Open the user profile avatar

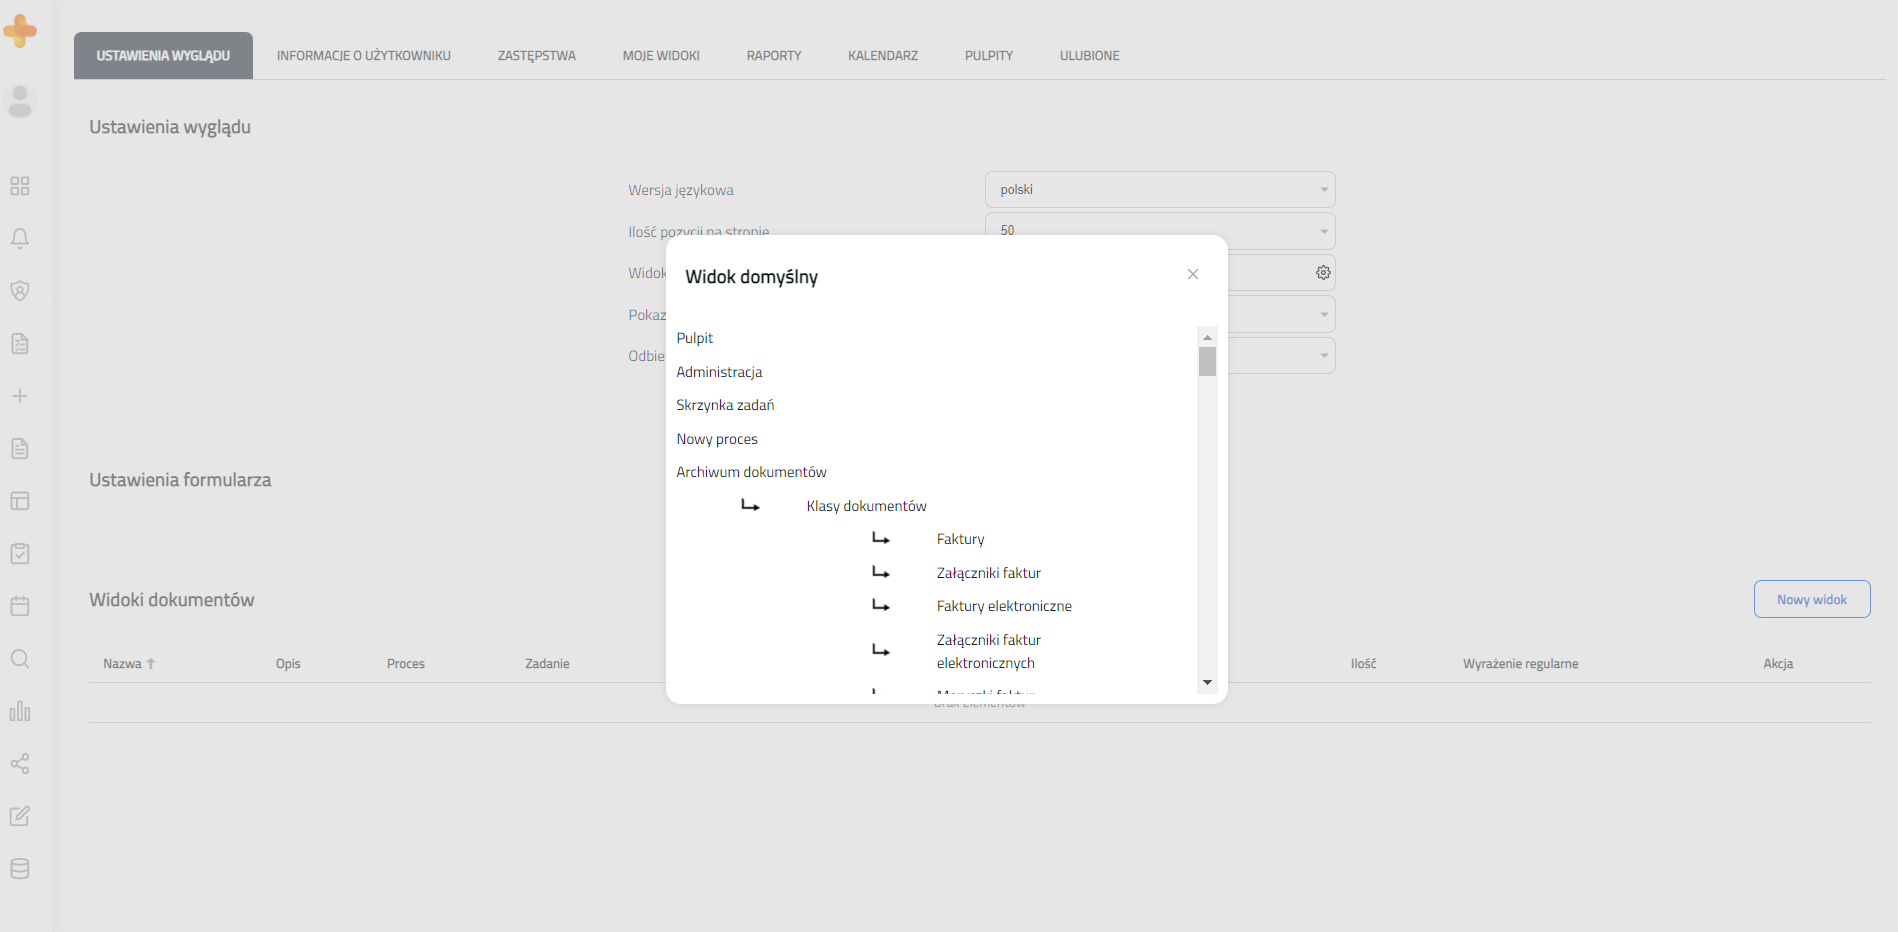(20, 102)
